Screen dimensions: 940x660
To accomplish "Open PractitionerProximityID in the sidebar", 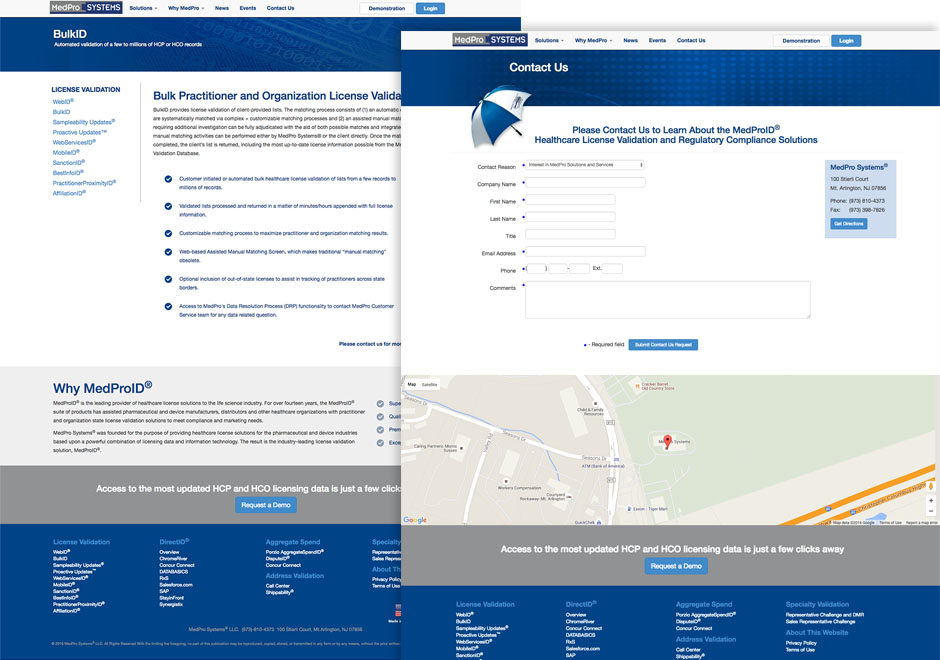I will pos(85,183).
